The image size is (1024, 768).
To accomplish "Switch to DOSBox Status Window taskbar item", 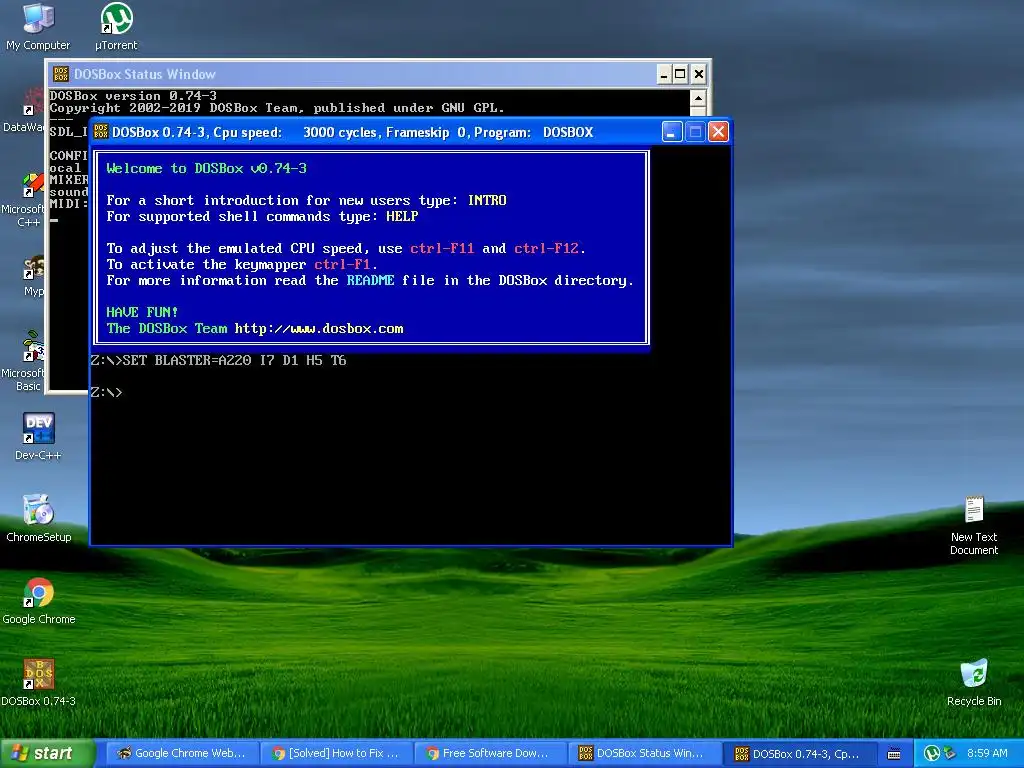I will click(x=644, y=754).
